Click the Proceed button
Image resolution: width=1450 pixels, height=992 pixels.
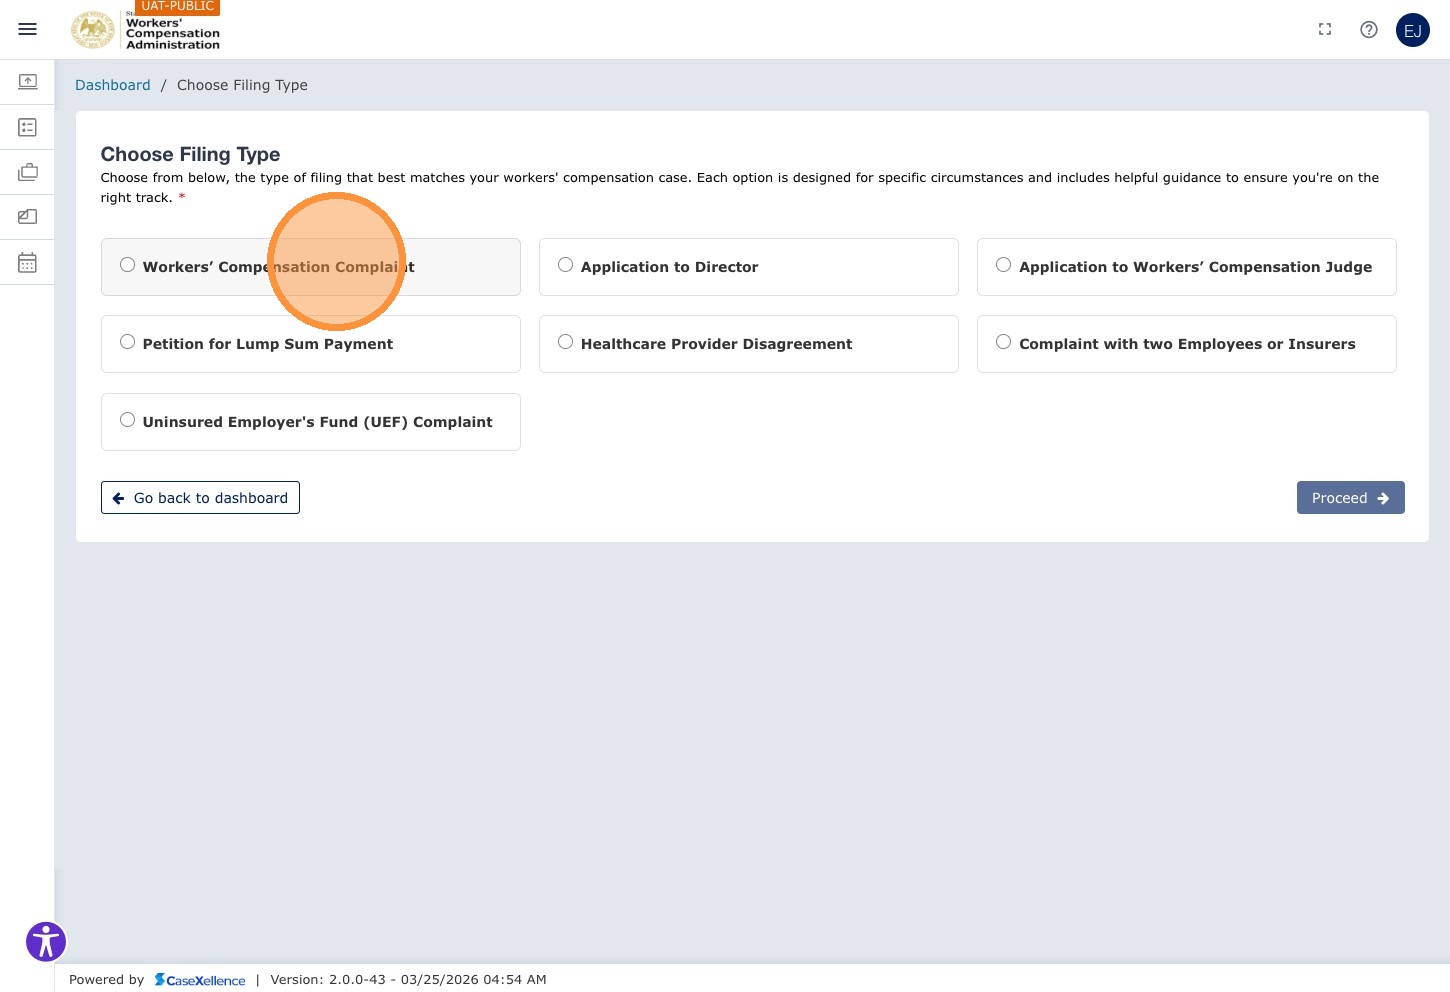point(1350,498)
